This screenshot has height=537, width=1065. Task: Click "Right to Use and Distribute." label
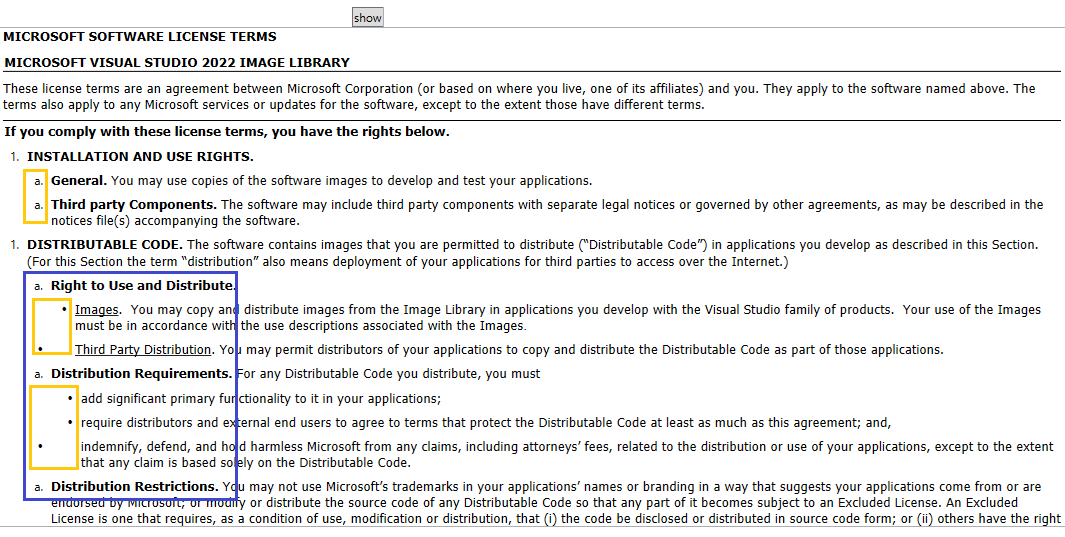(143, 285)
